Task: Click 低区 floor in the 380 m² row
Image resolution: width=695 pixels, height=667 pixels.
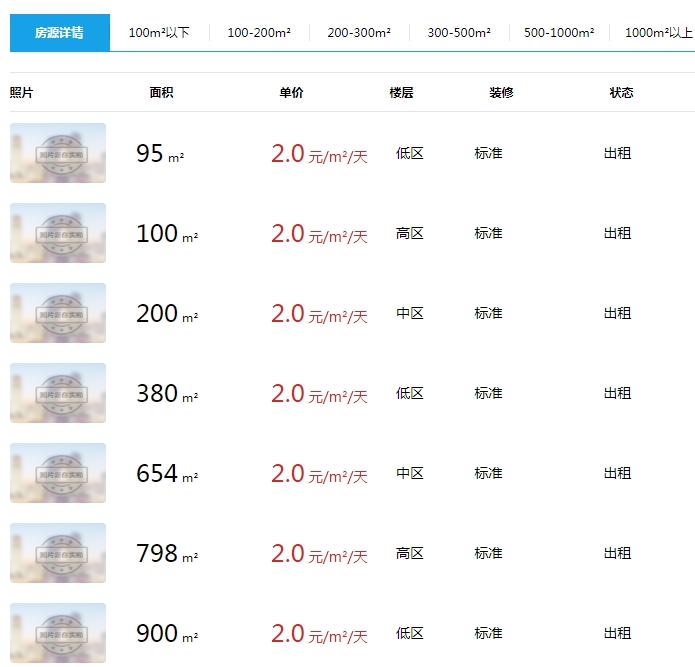Action: coord(410,393)
